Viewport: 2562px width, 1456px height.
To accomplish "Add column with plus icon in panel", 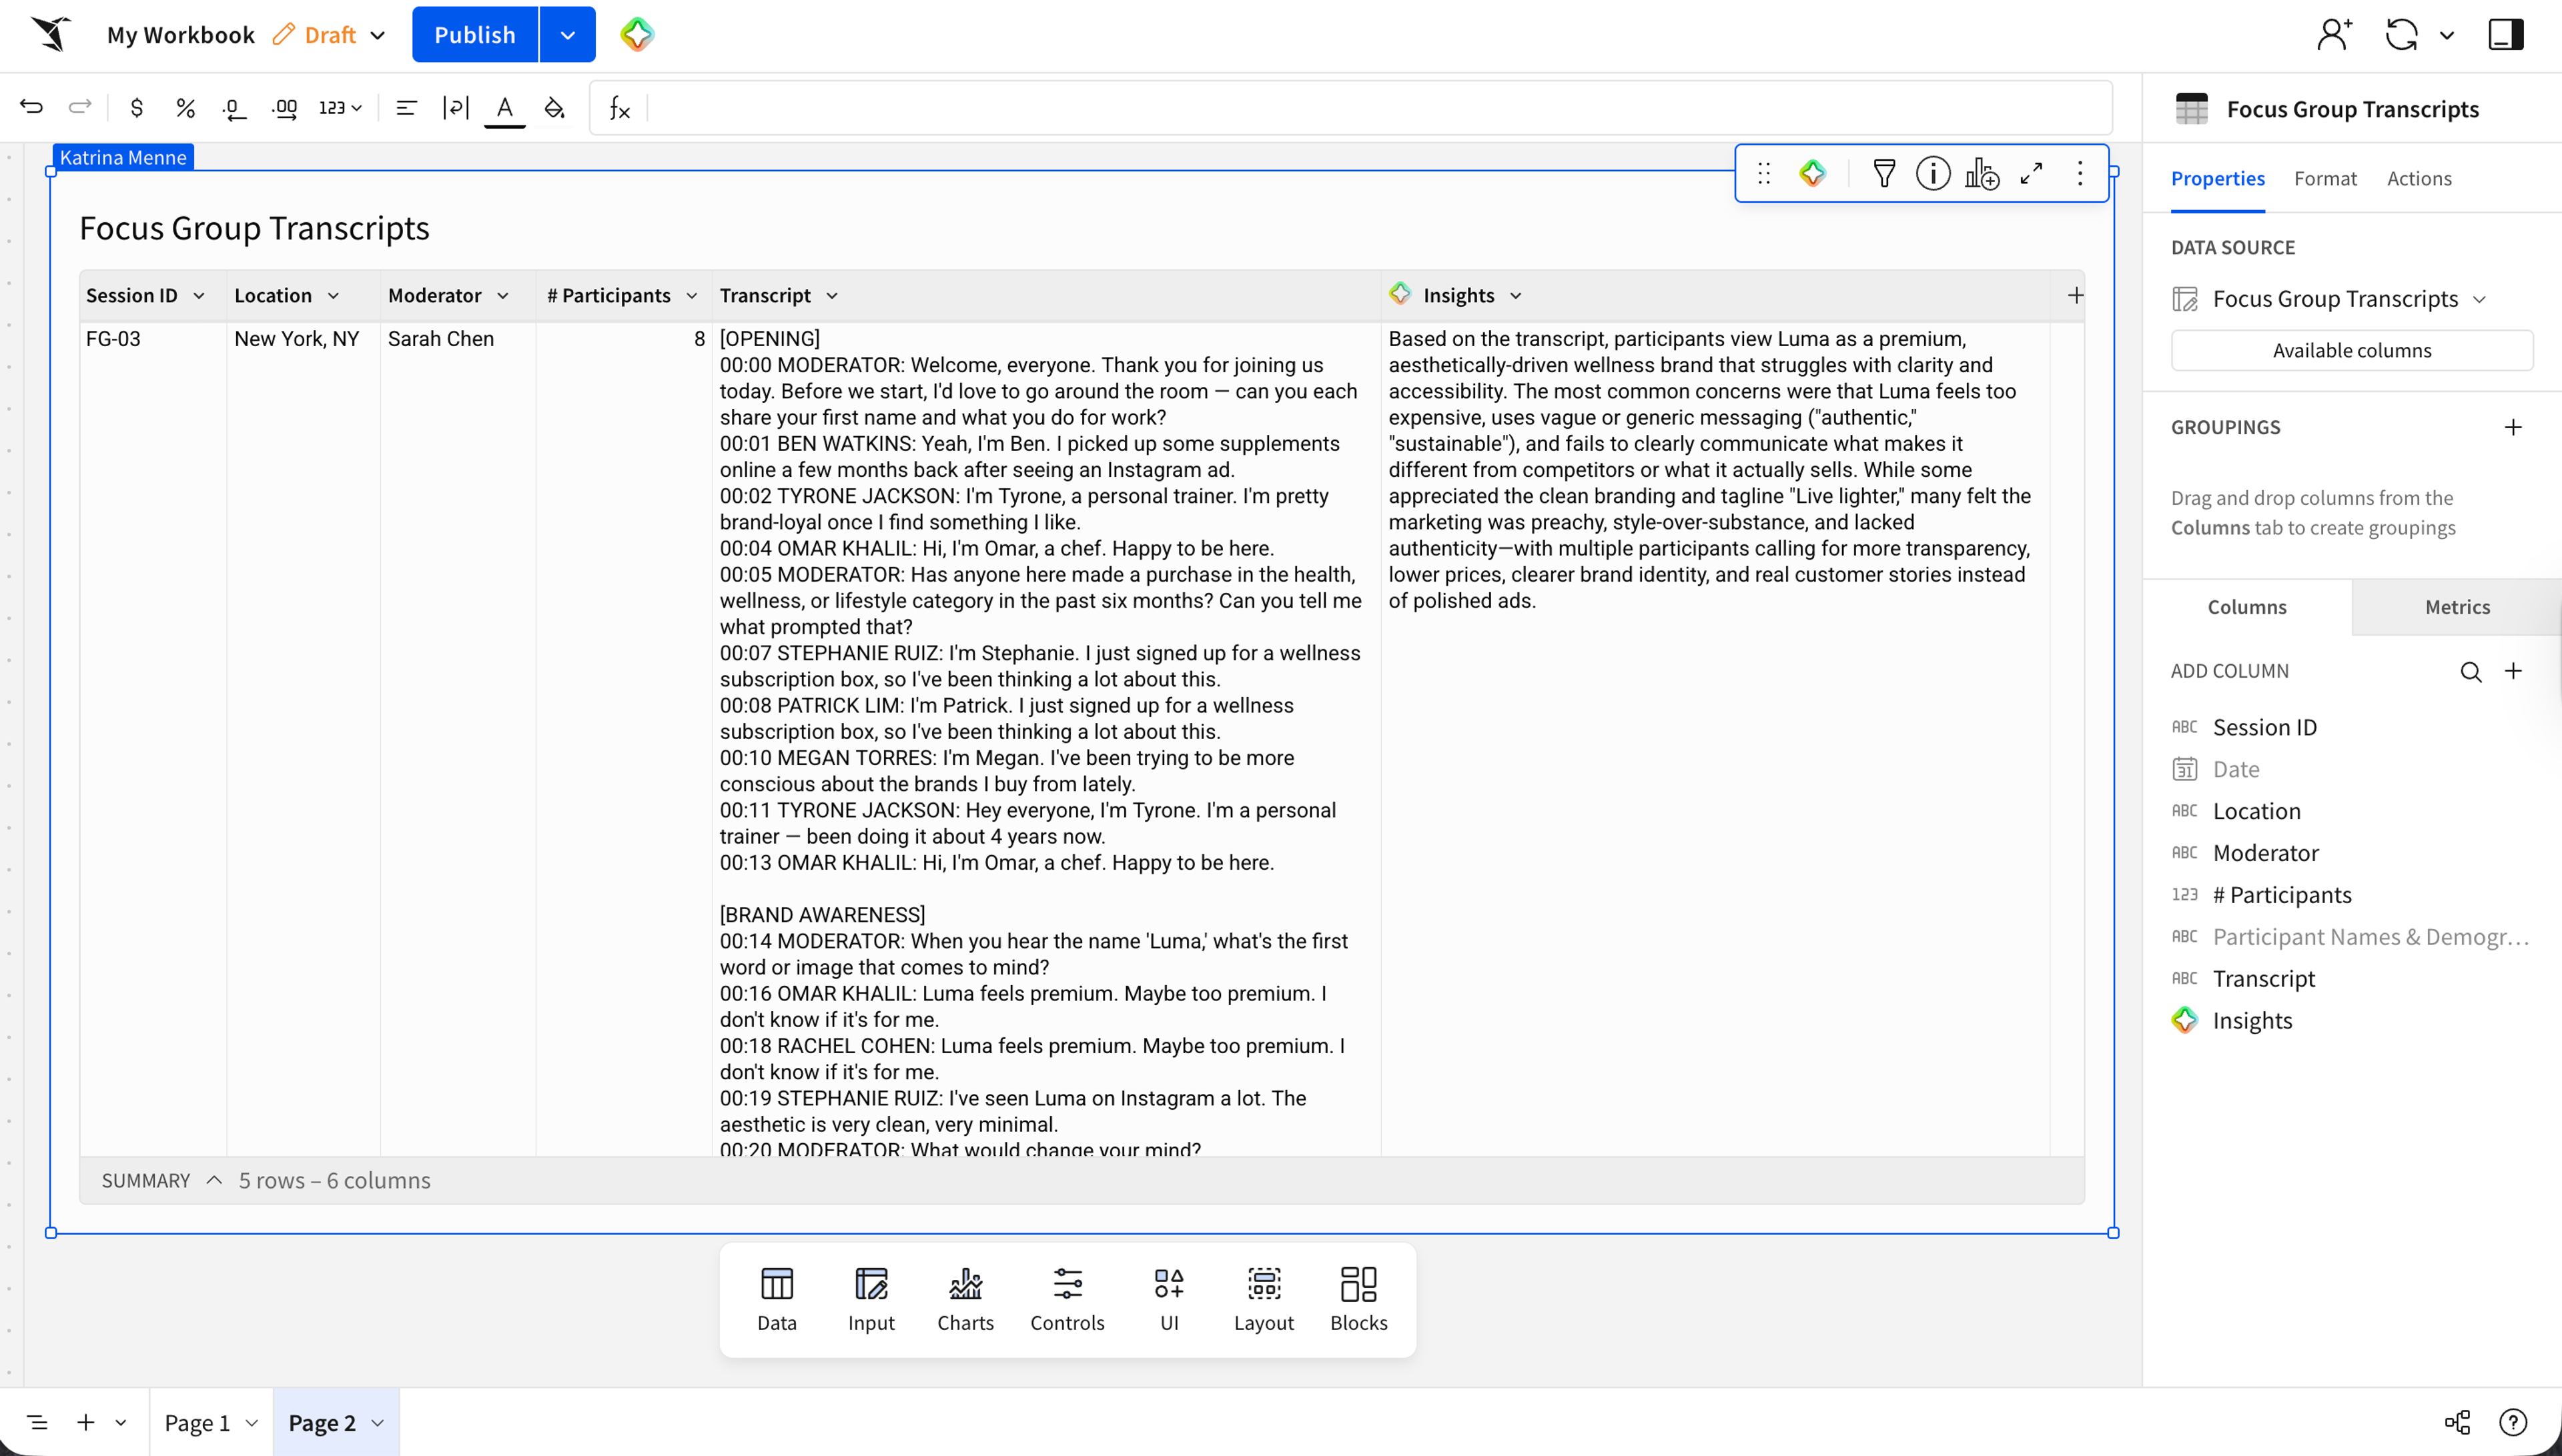I will (x=2513, y=671).
